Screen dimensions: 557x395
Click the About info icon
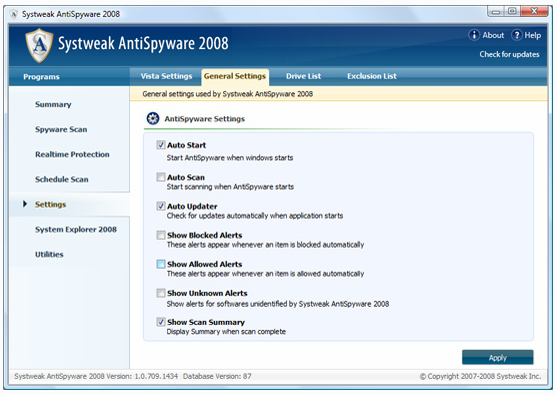474,35
